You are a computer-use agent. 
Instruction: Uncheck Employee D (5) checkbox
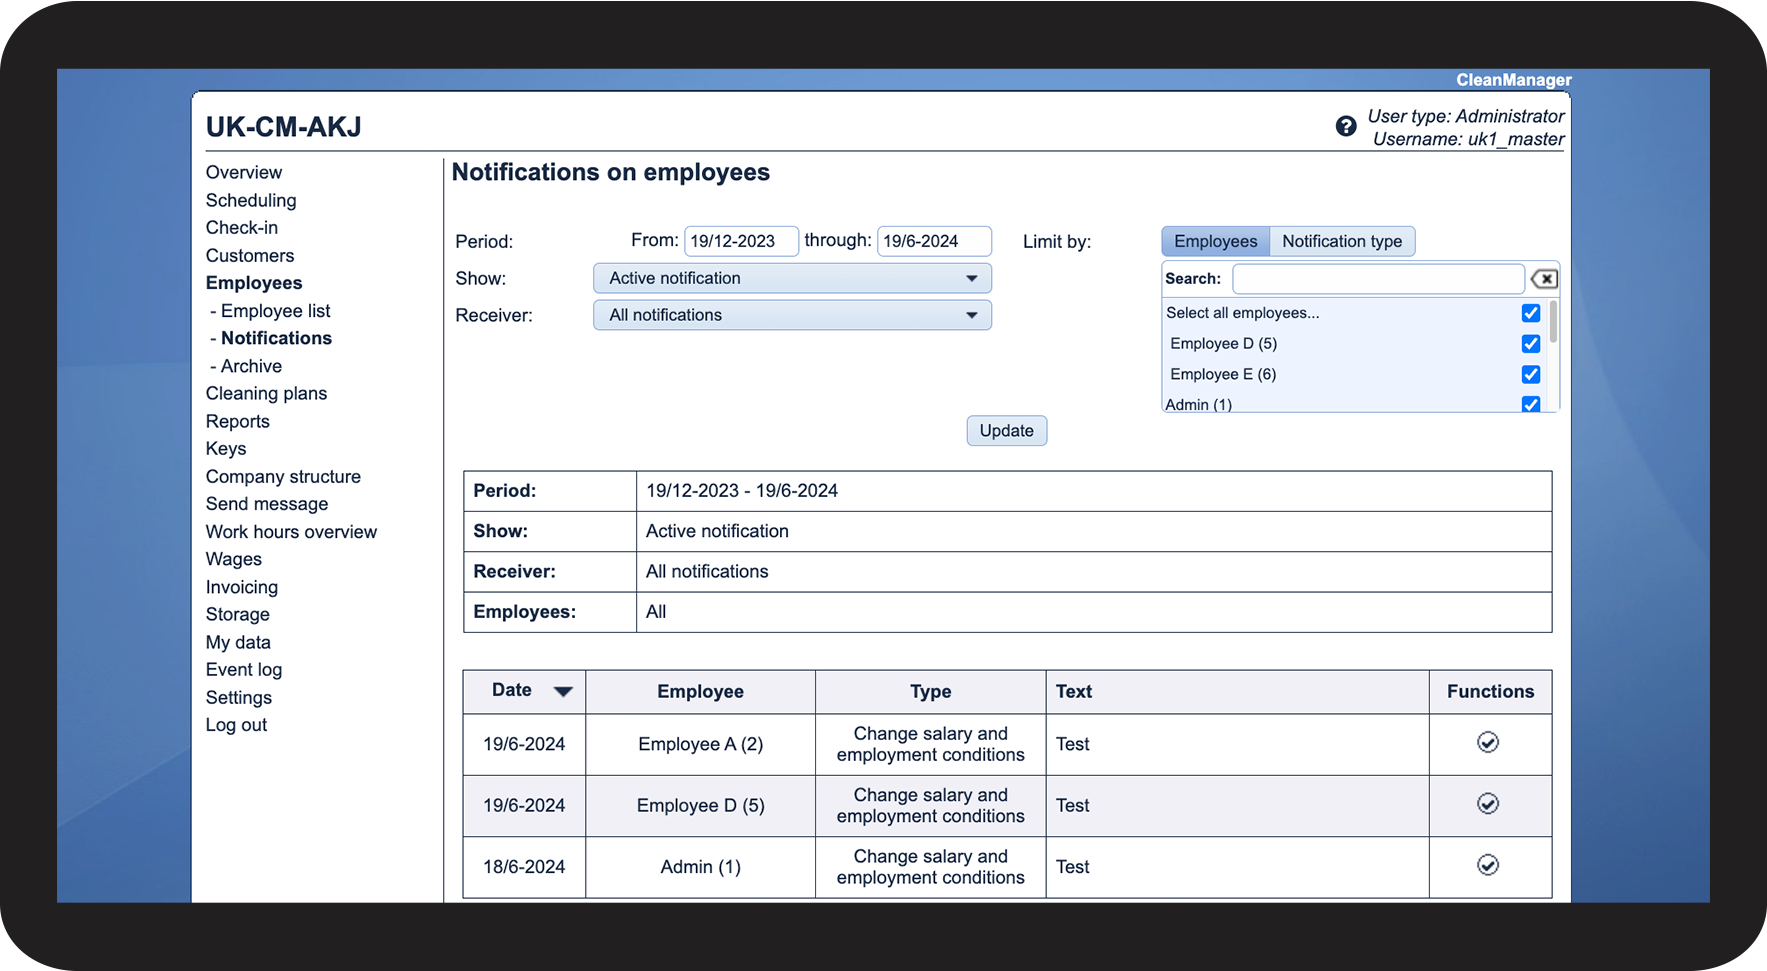pyautogui.click(x=1530, y=344)
